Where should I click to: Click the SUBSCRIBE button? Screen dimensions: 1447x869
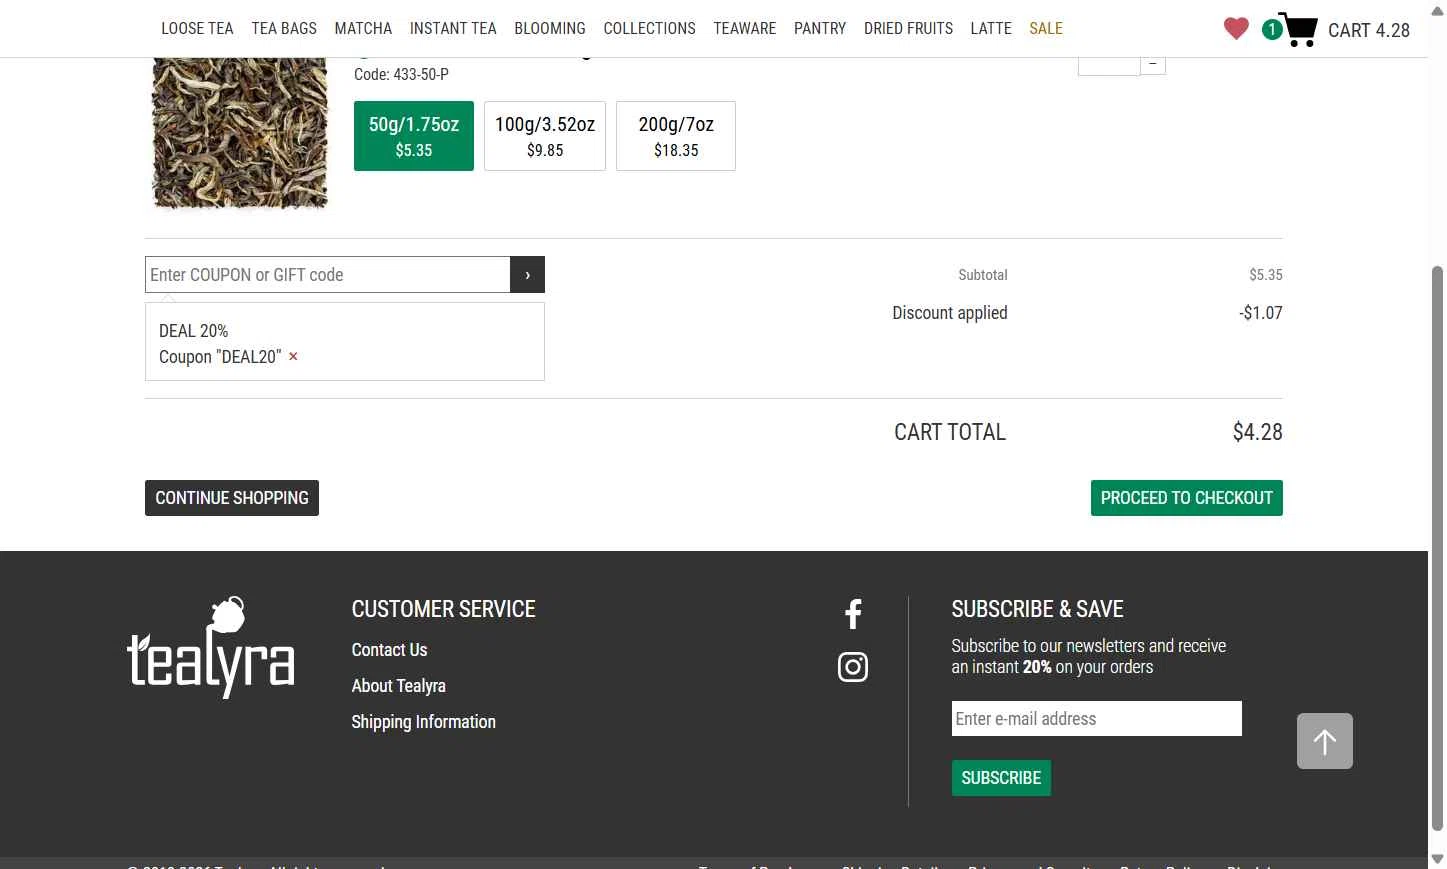click(x=1001, y=778)
